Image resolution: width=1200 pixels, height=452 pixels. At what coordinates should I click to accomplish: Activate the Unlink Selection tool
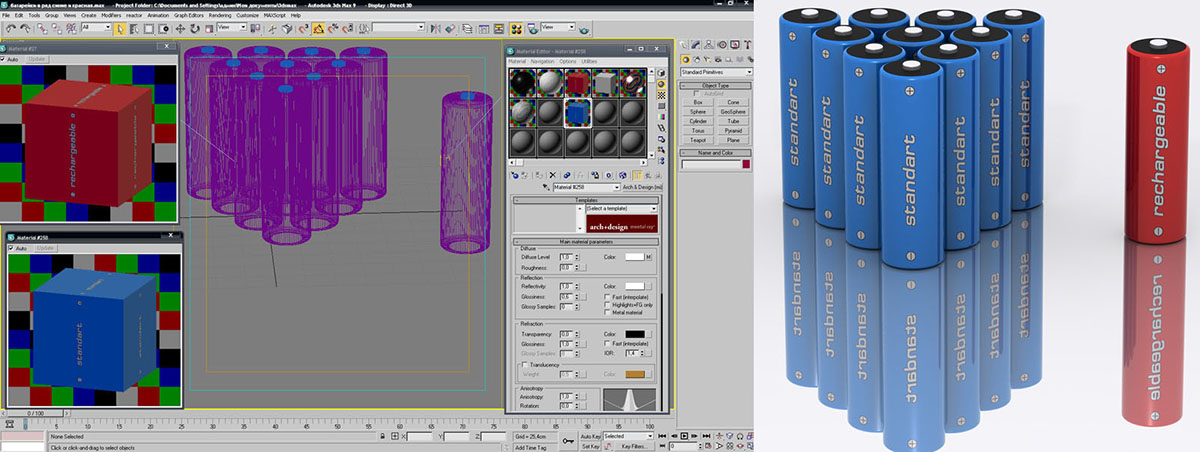click(x=56, y=28)
